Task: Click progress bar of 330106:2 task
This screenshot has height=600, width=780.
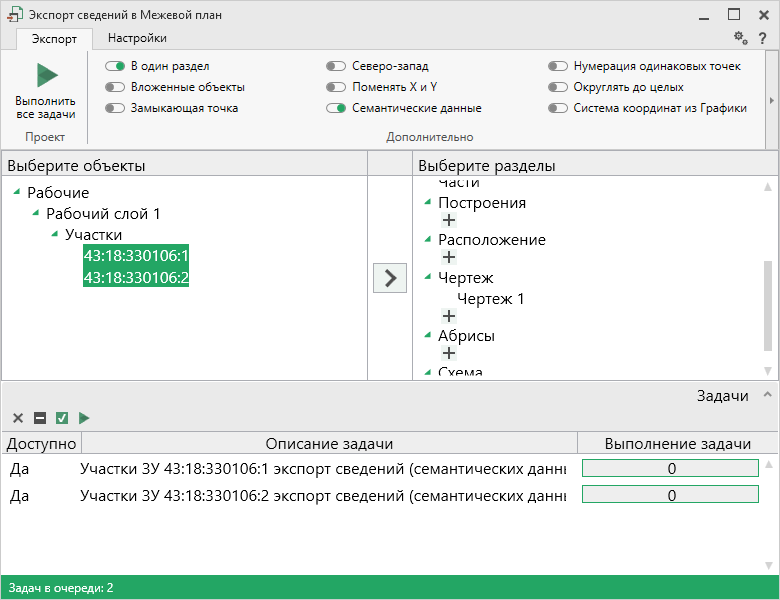Action: [x=670, y=495]
